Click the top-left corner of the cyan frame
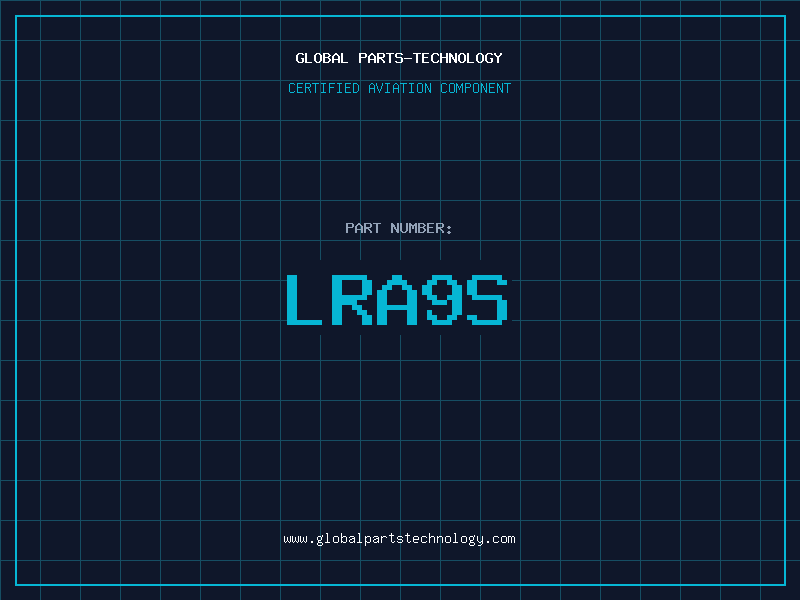 [x=16, y=16]
